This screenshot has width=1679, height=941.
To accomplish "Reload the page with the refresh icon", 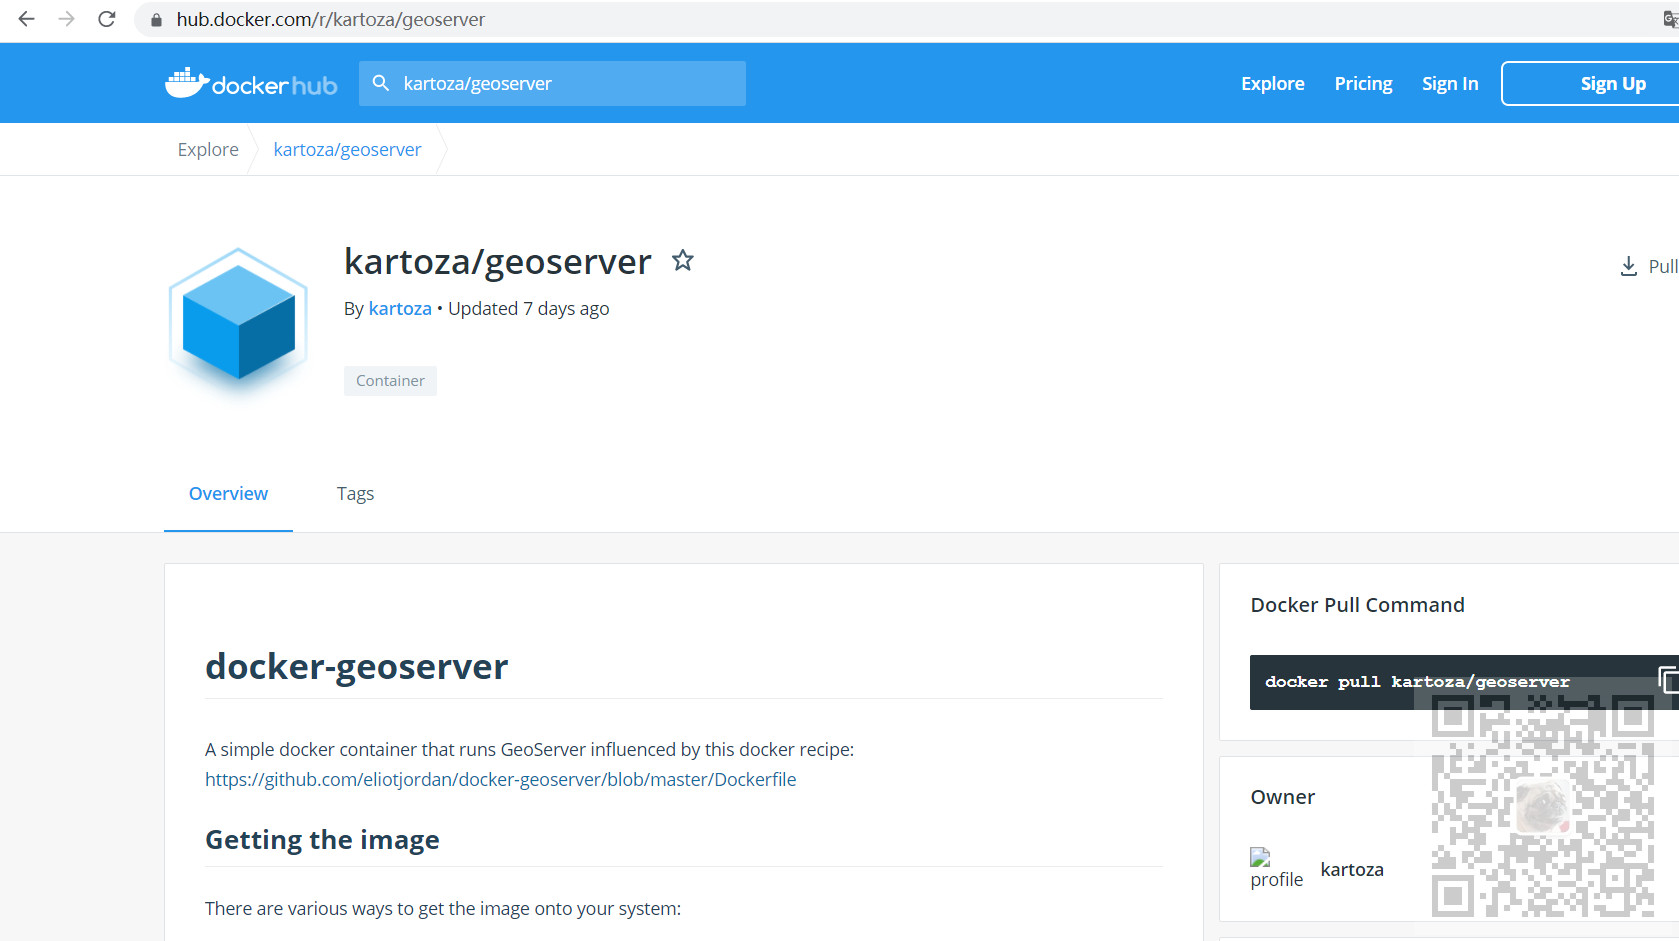I will pyautogui.click(x=107, y=19).
